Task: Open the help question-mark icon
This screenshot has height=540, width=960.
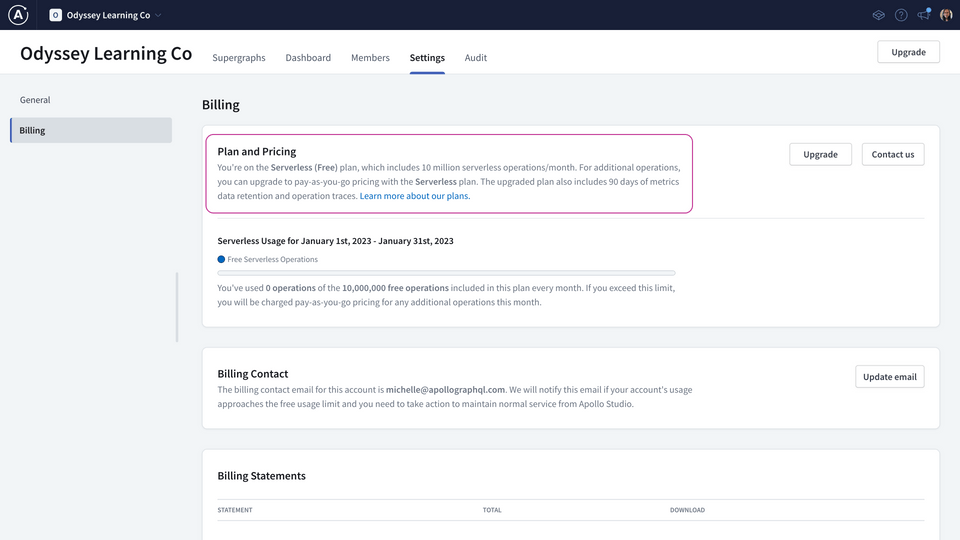Action: pos(901,15)
